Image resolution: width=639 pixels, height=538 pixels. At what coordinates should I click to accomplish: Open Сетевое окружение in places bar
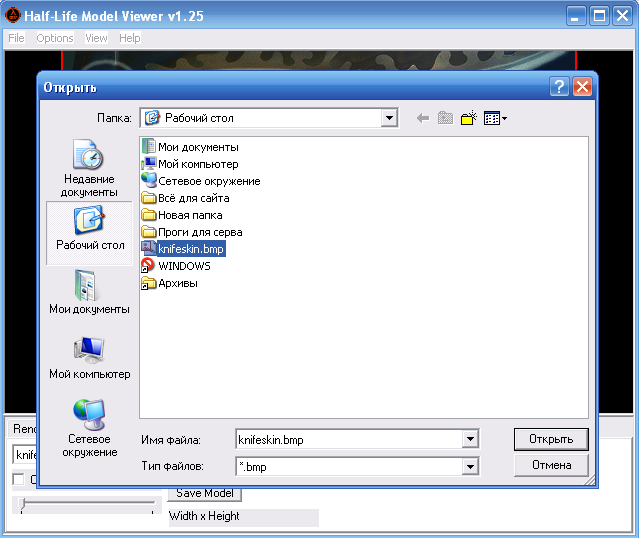(89, 428)
